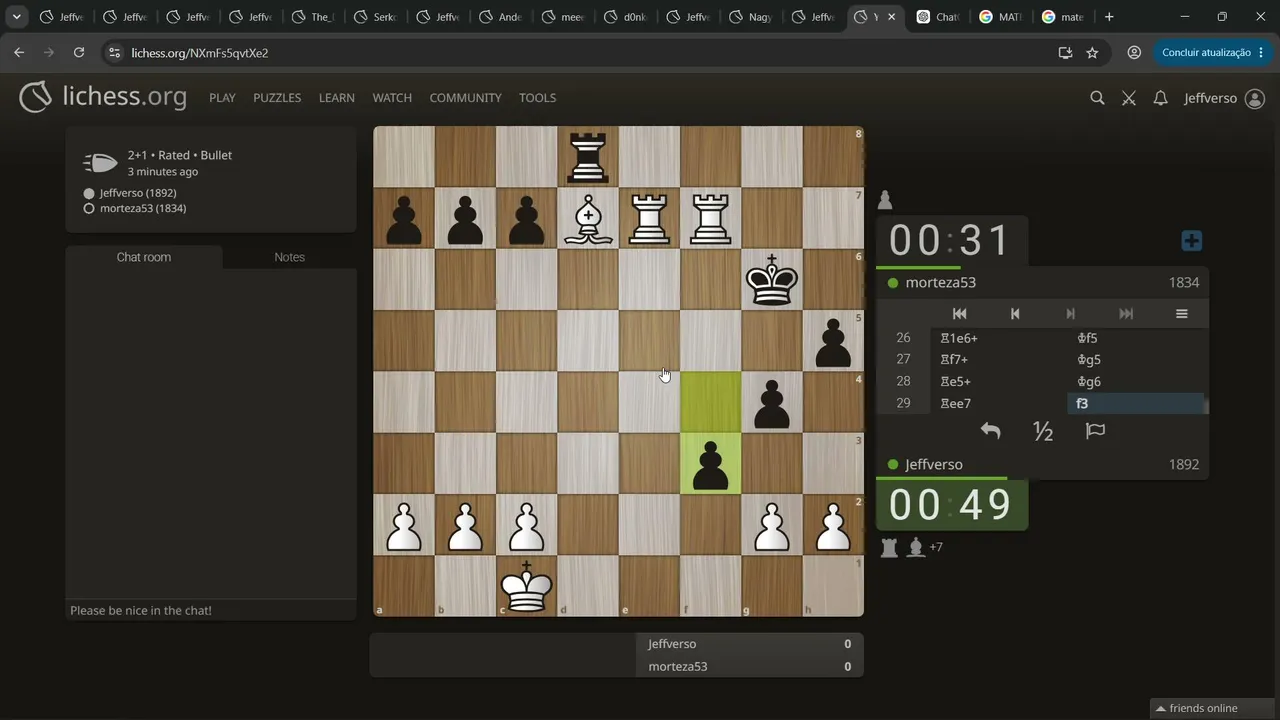
Task: Click the Concluir atualização button
Action: (x=1206, y=52)
